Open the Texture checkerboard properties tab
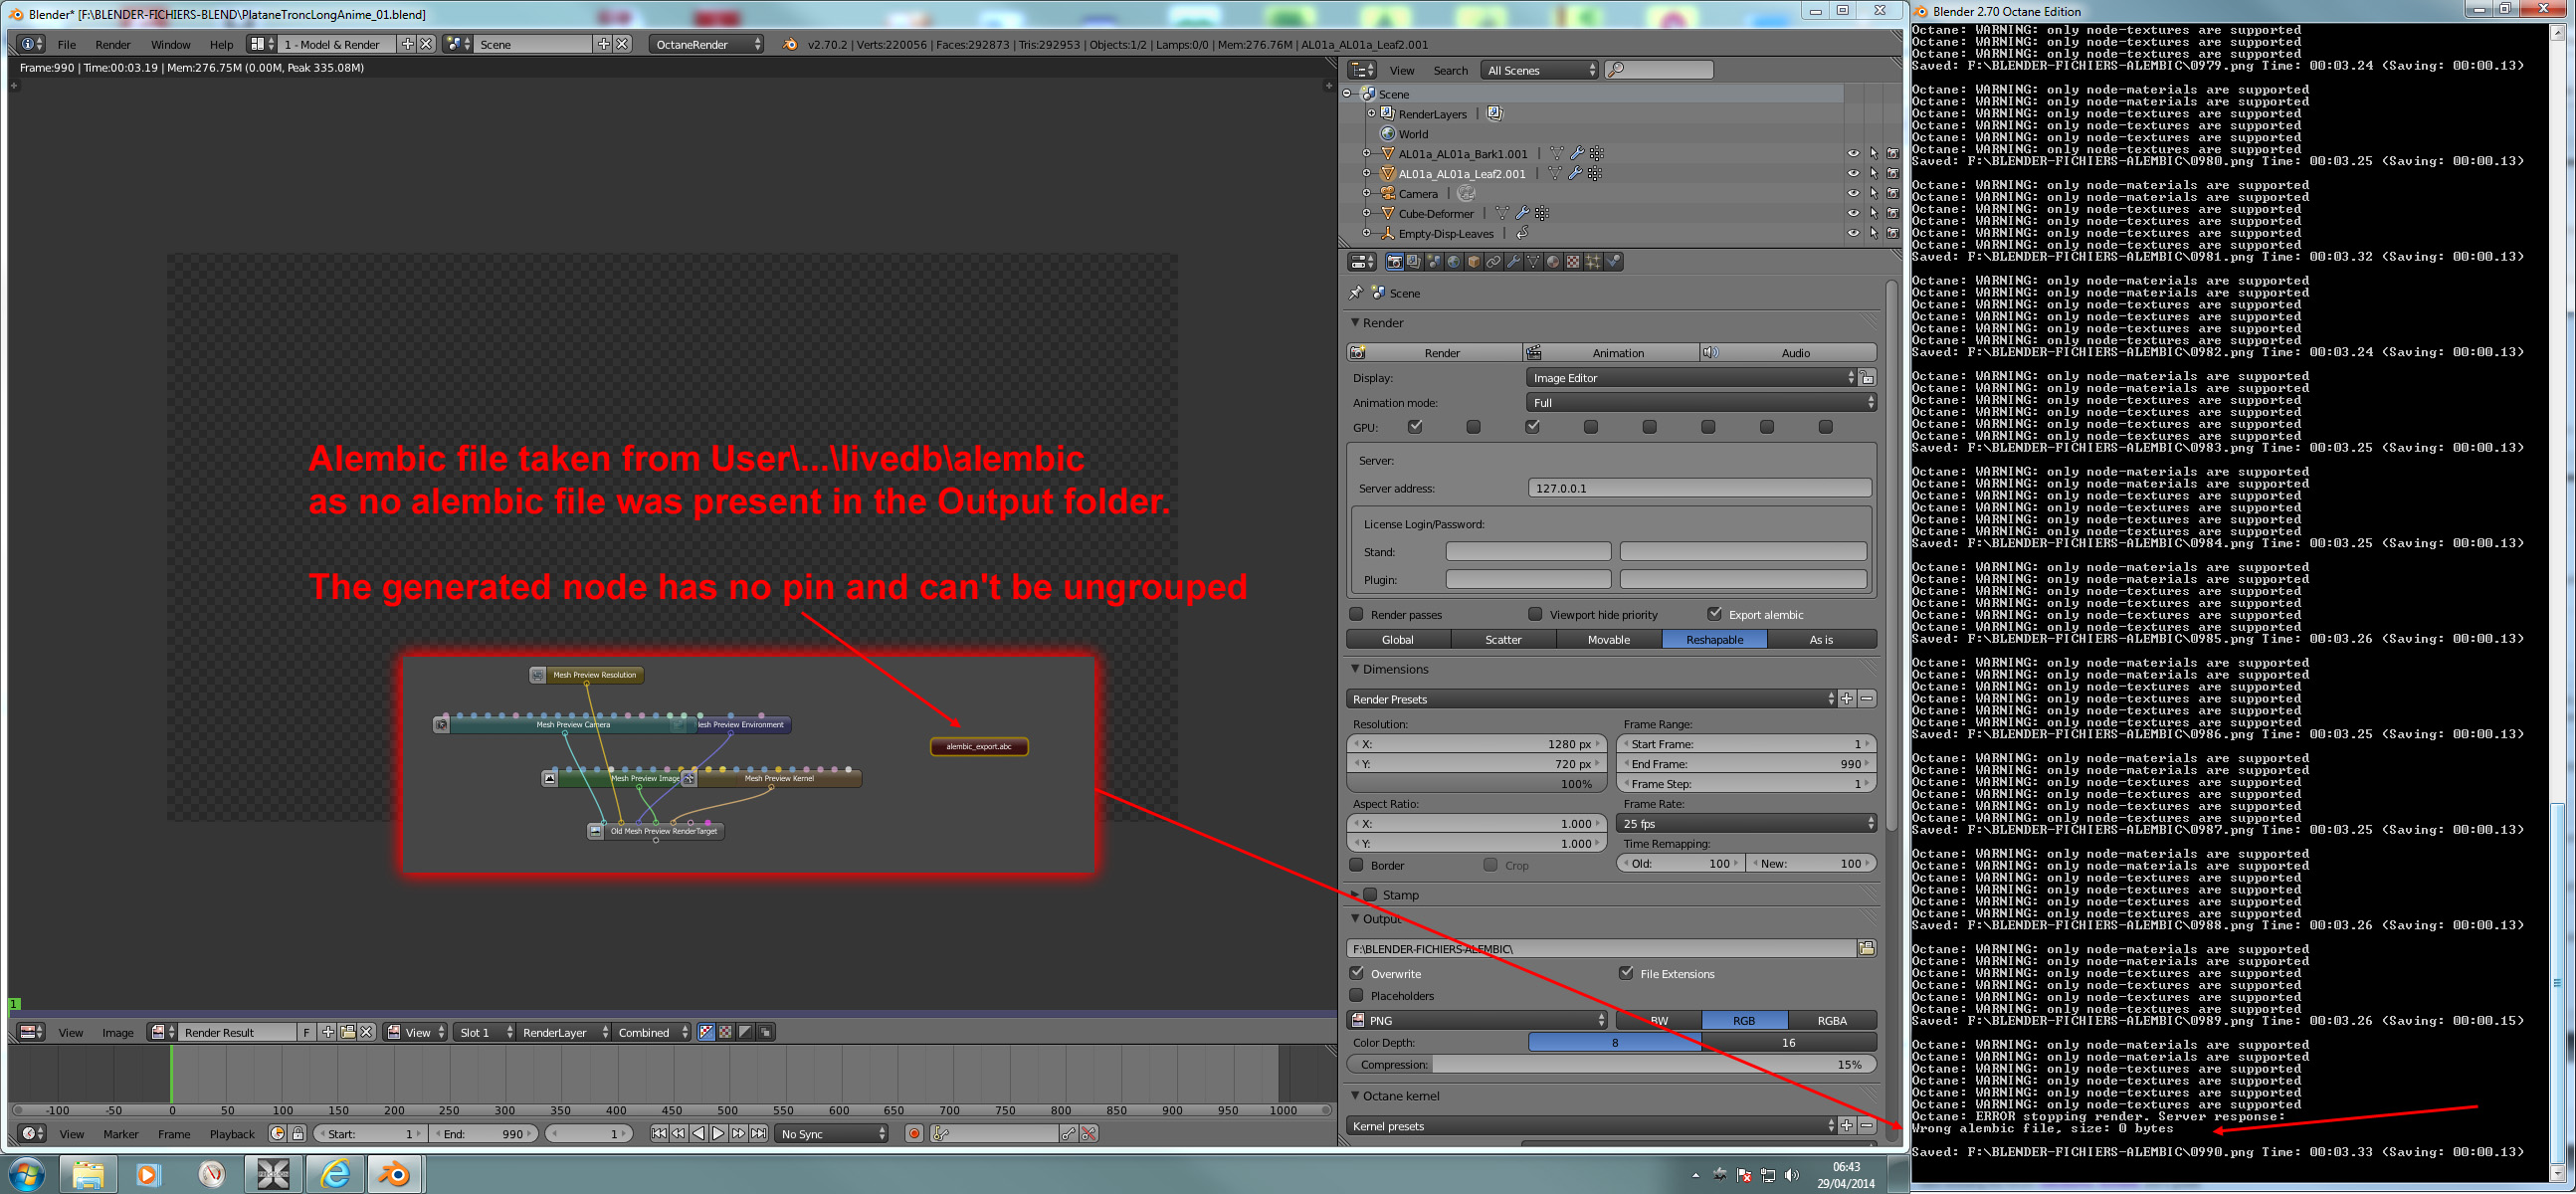The width and height of the screenshot is (2576, 1194). click(1573, 262)
